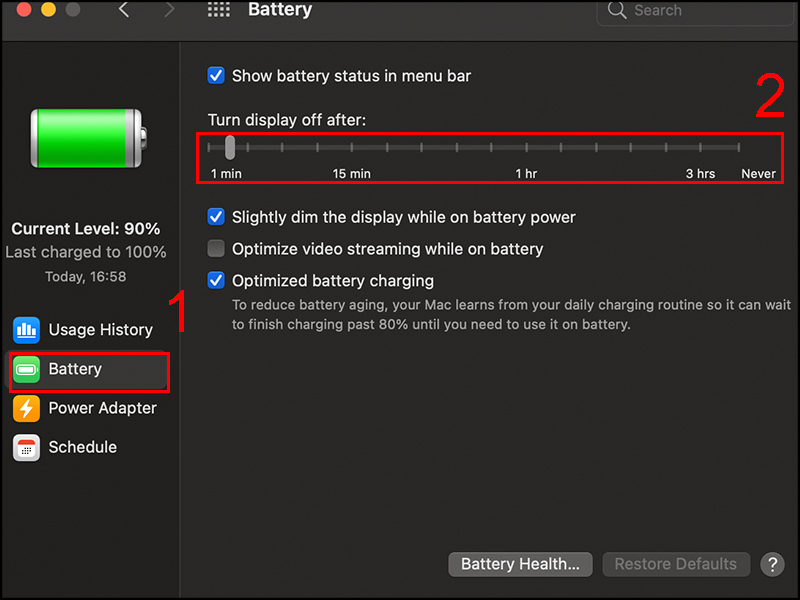The width and height of the screenshot is (800, 600).
Task: Click the Usage History bar chart icon
Action: [26, 330]
